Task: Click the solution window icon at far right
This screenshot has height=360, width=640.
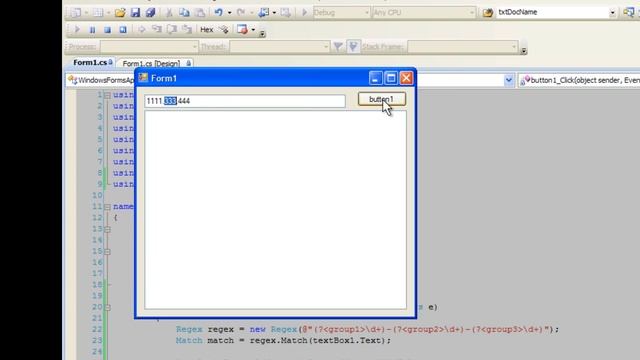Action: tap(629, 13)
